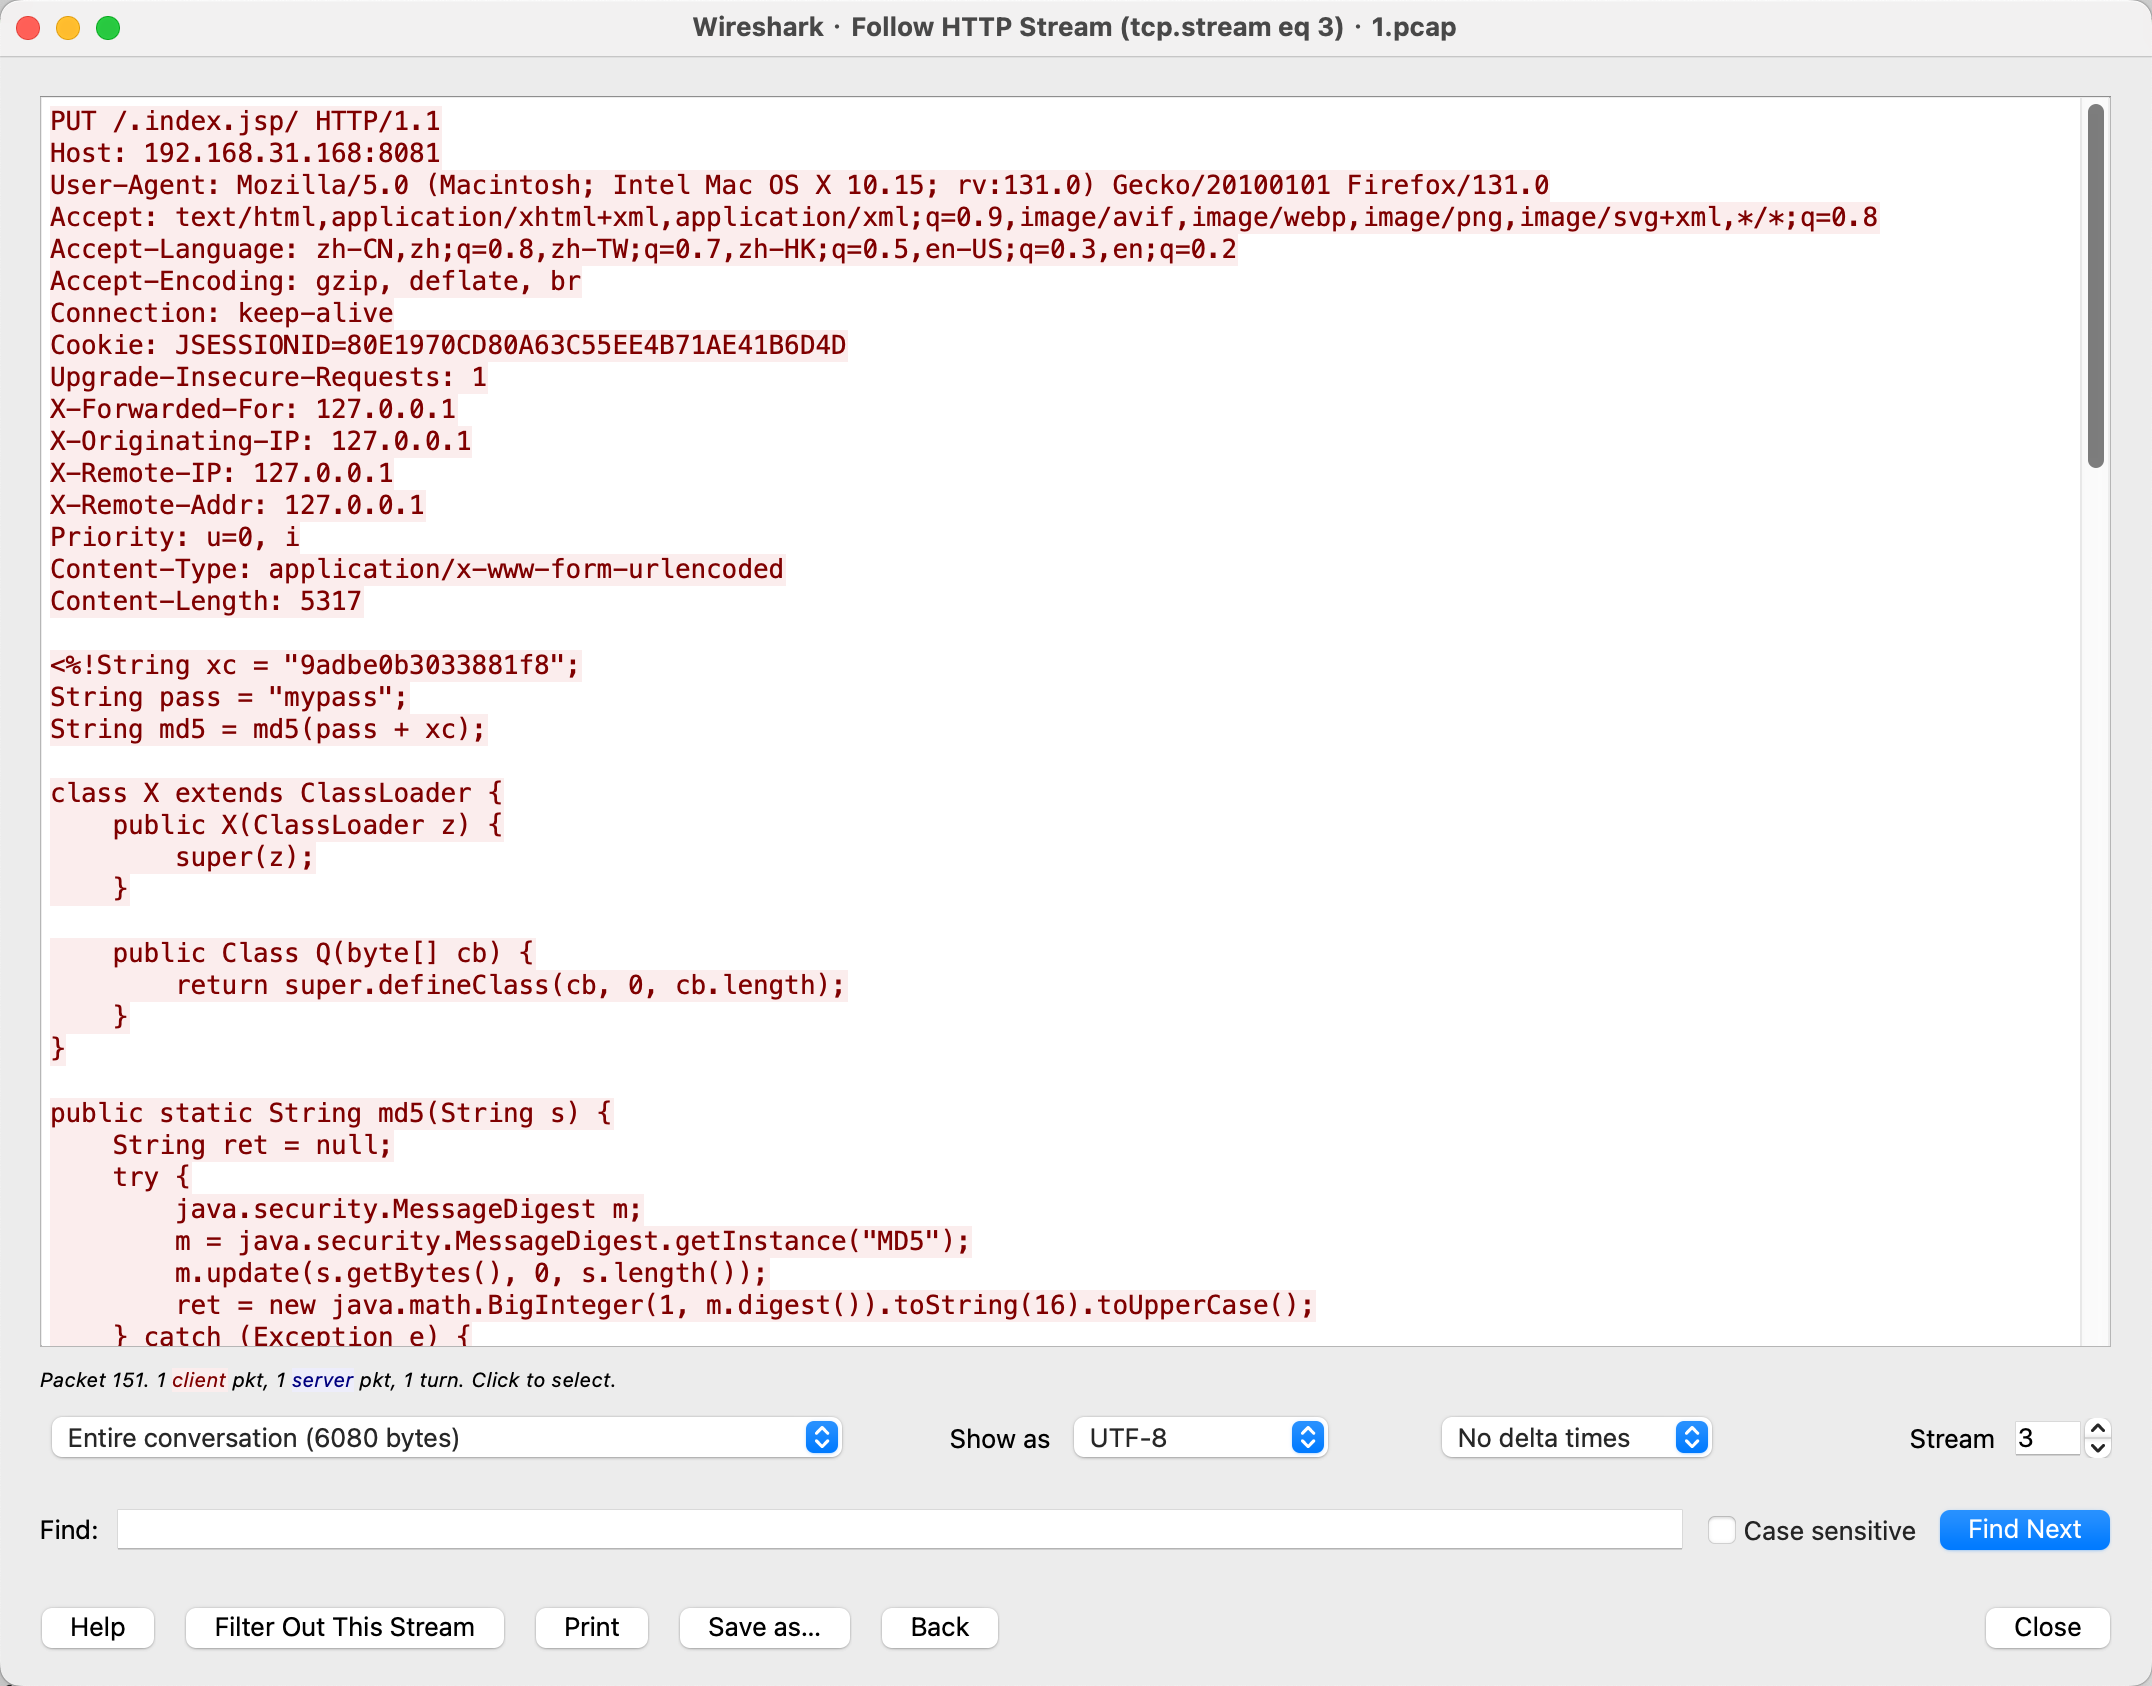Viewport: 2152px width, 1686px height.
Task: Open the Entire conversation dropdown
Action: pyautogui.click(x=446, y=1438)
